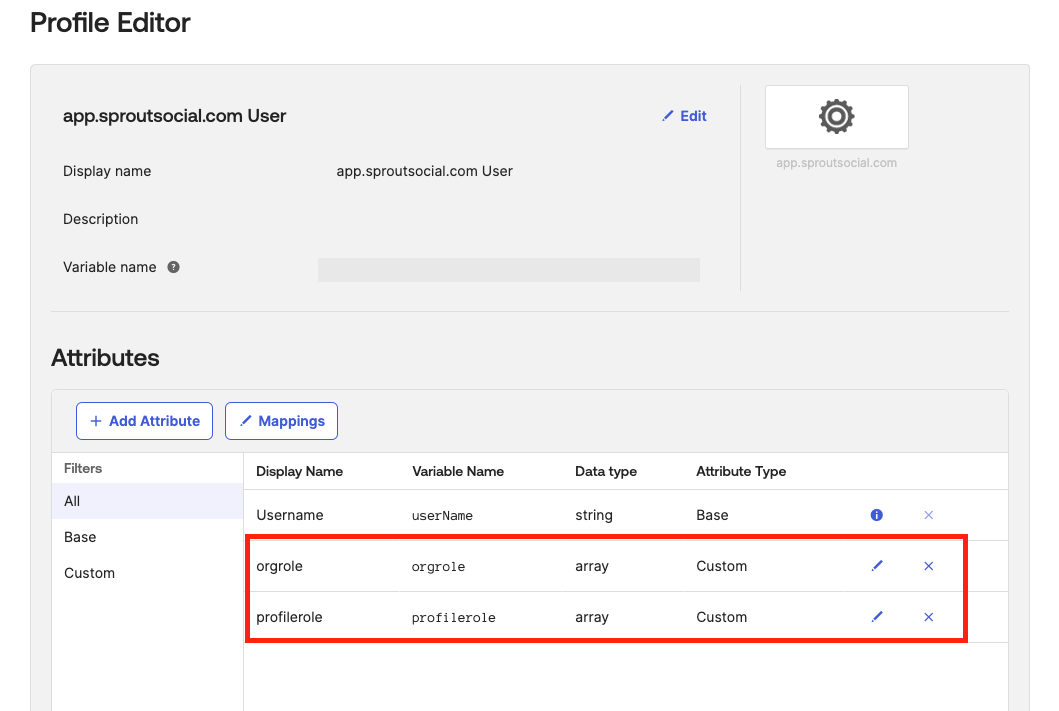Image resolution: width=1059 pixels, height=711 pixels.
Task: Click the Edit link for the profile
Action: [x=684, y=116]
